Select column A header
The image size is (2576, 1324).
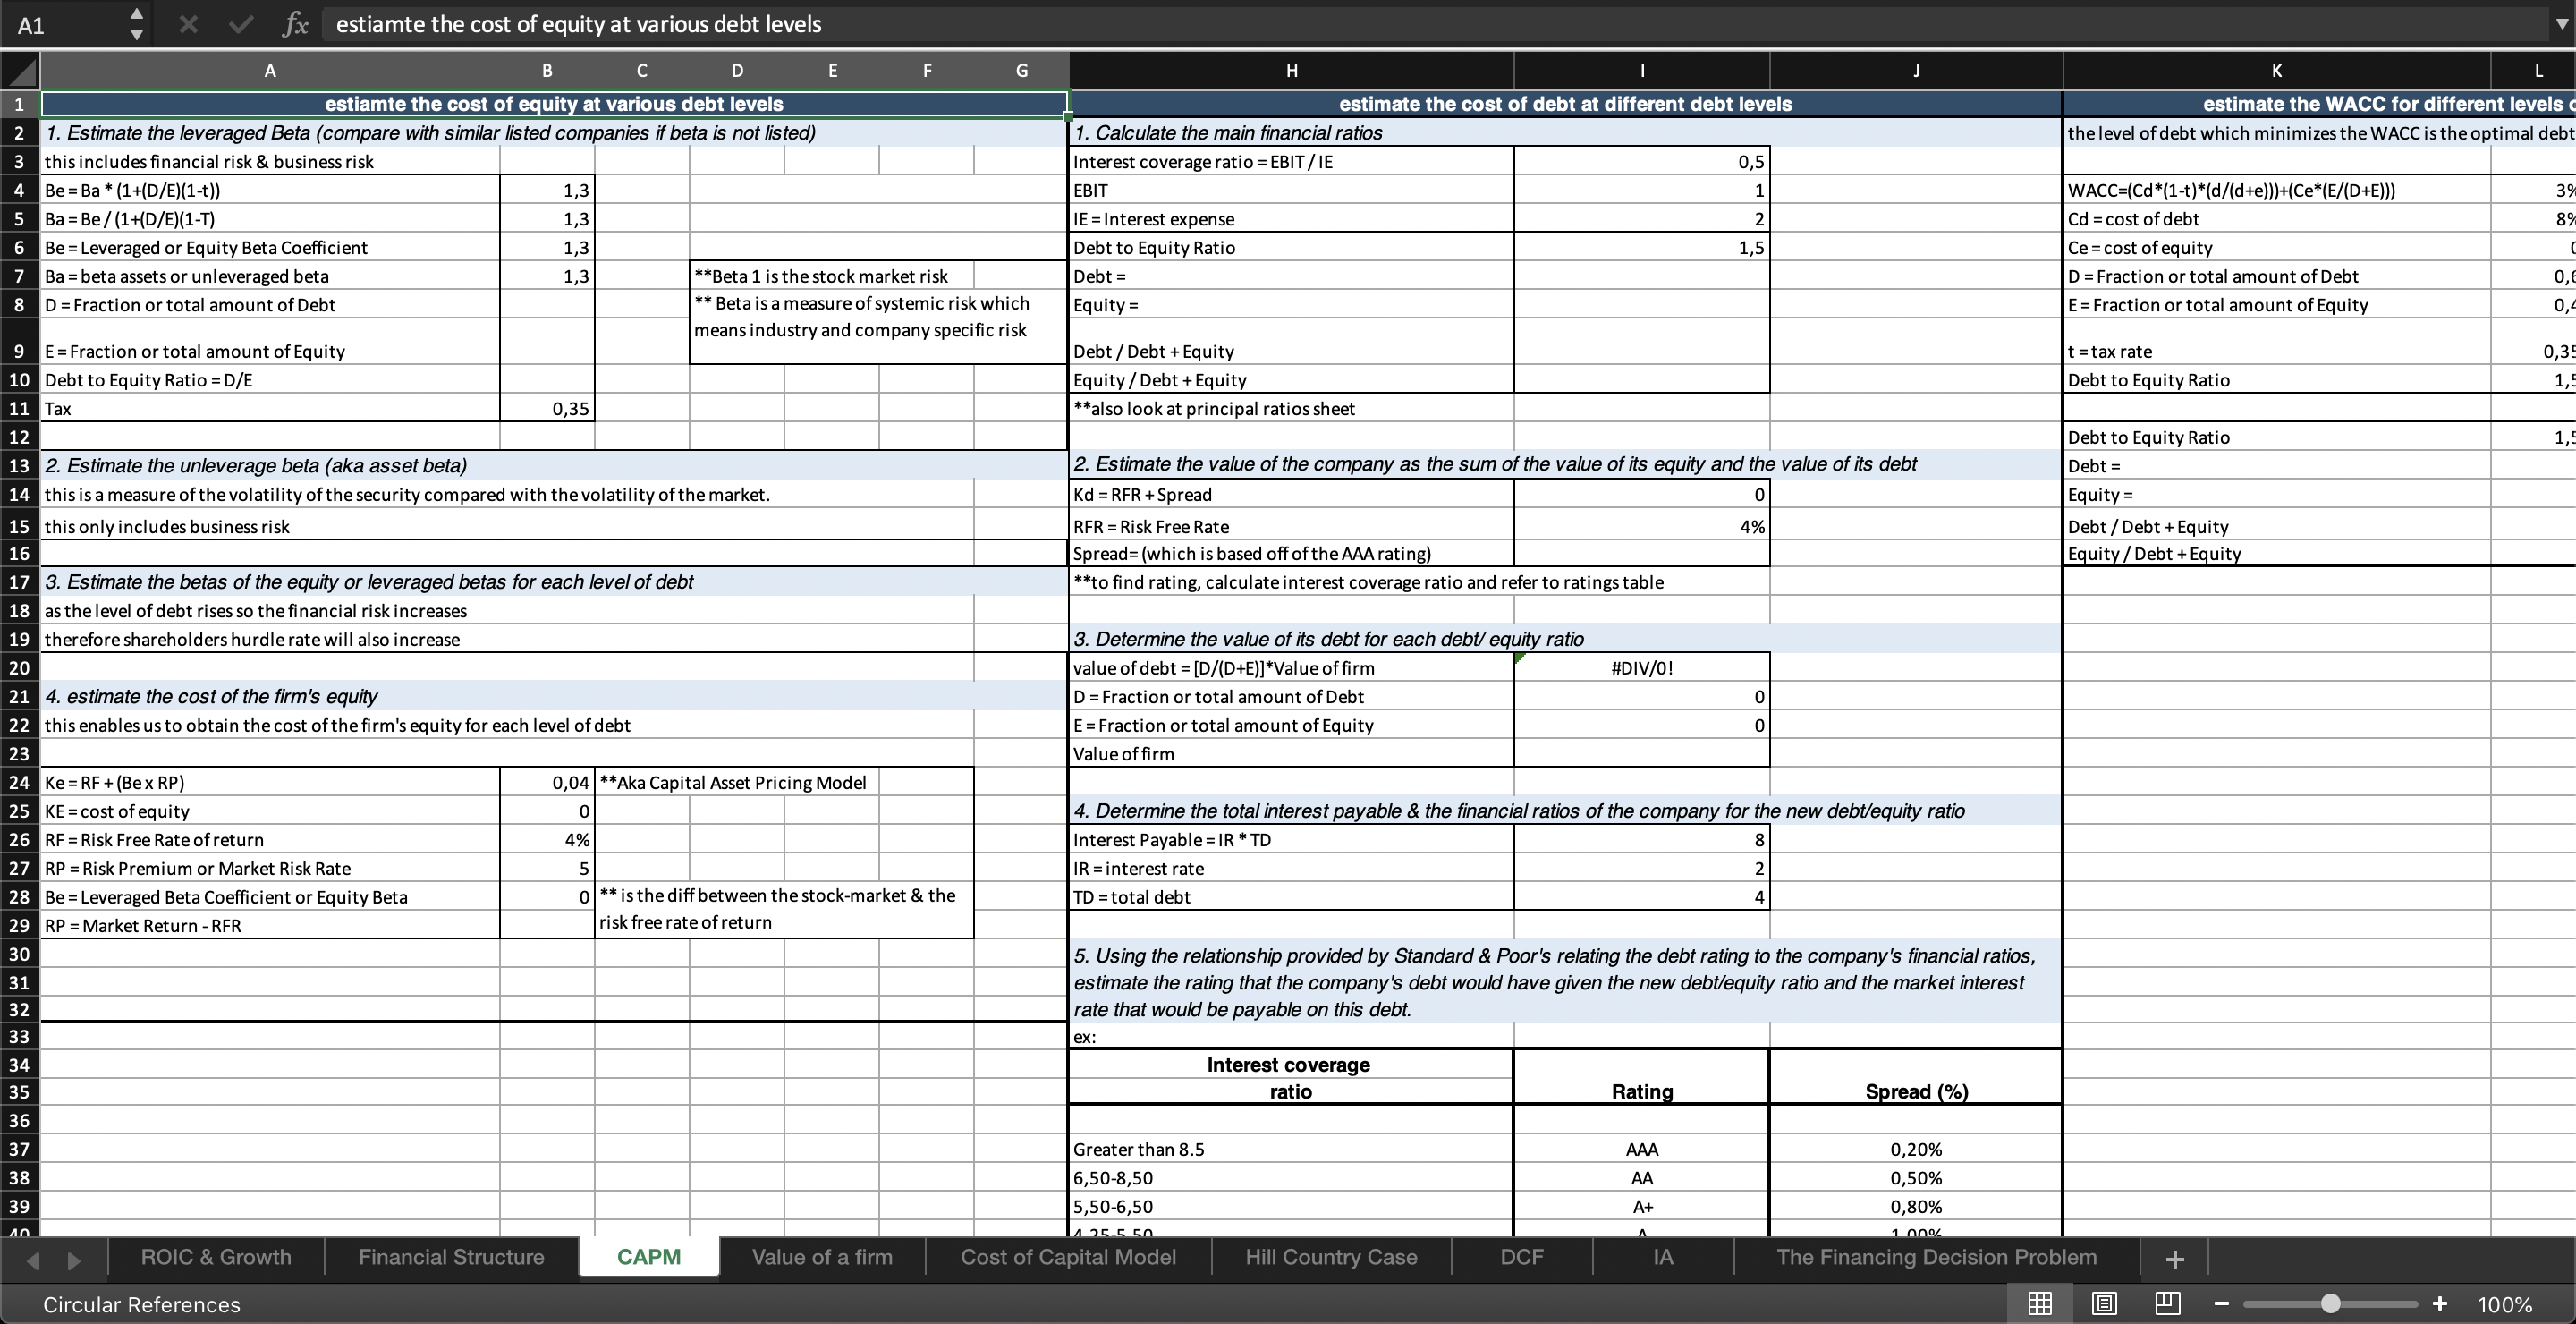click(x=270, y=71)
